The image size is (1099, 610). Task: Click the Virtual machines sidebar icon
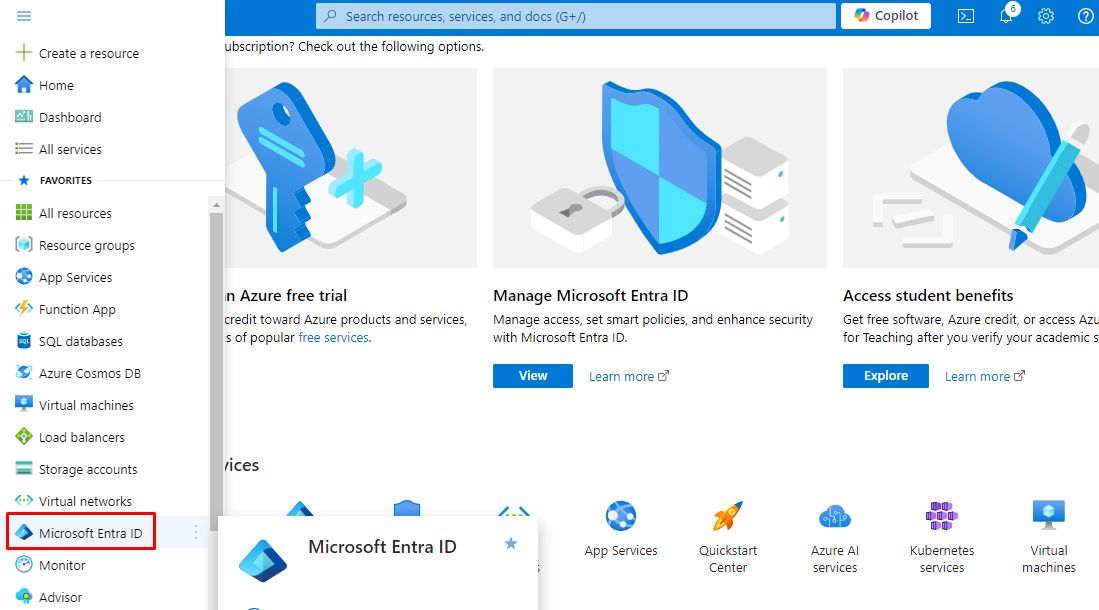coord(24,405)
